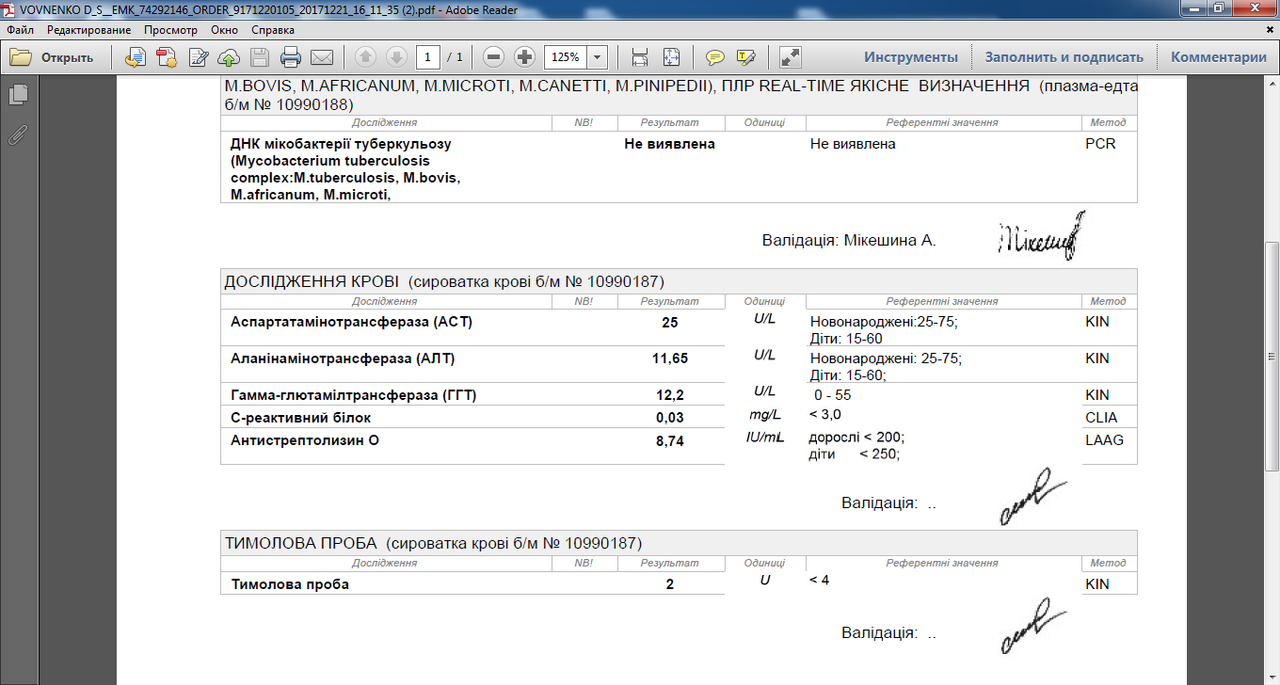Image resolution: width=1280 pixels, height=685 pixels.
Task: Click the fit width scrolling icon
Action: click(640, 57)
